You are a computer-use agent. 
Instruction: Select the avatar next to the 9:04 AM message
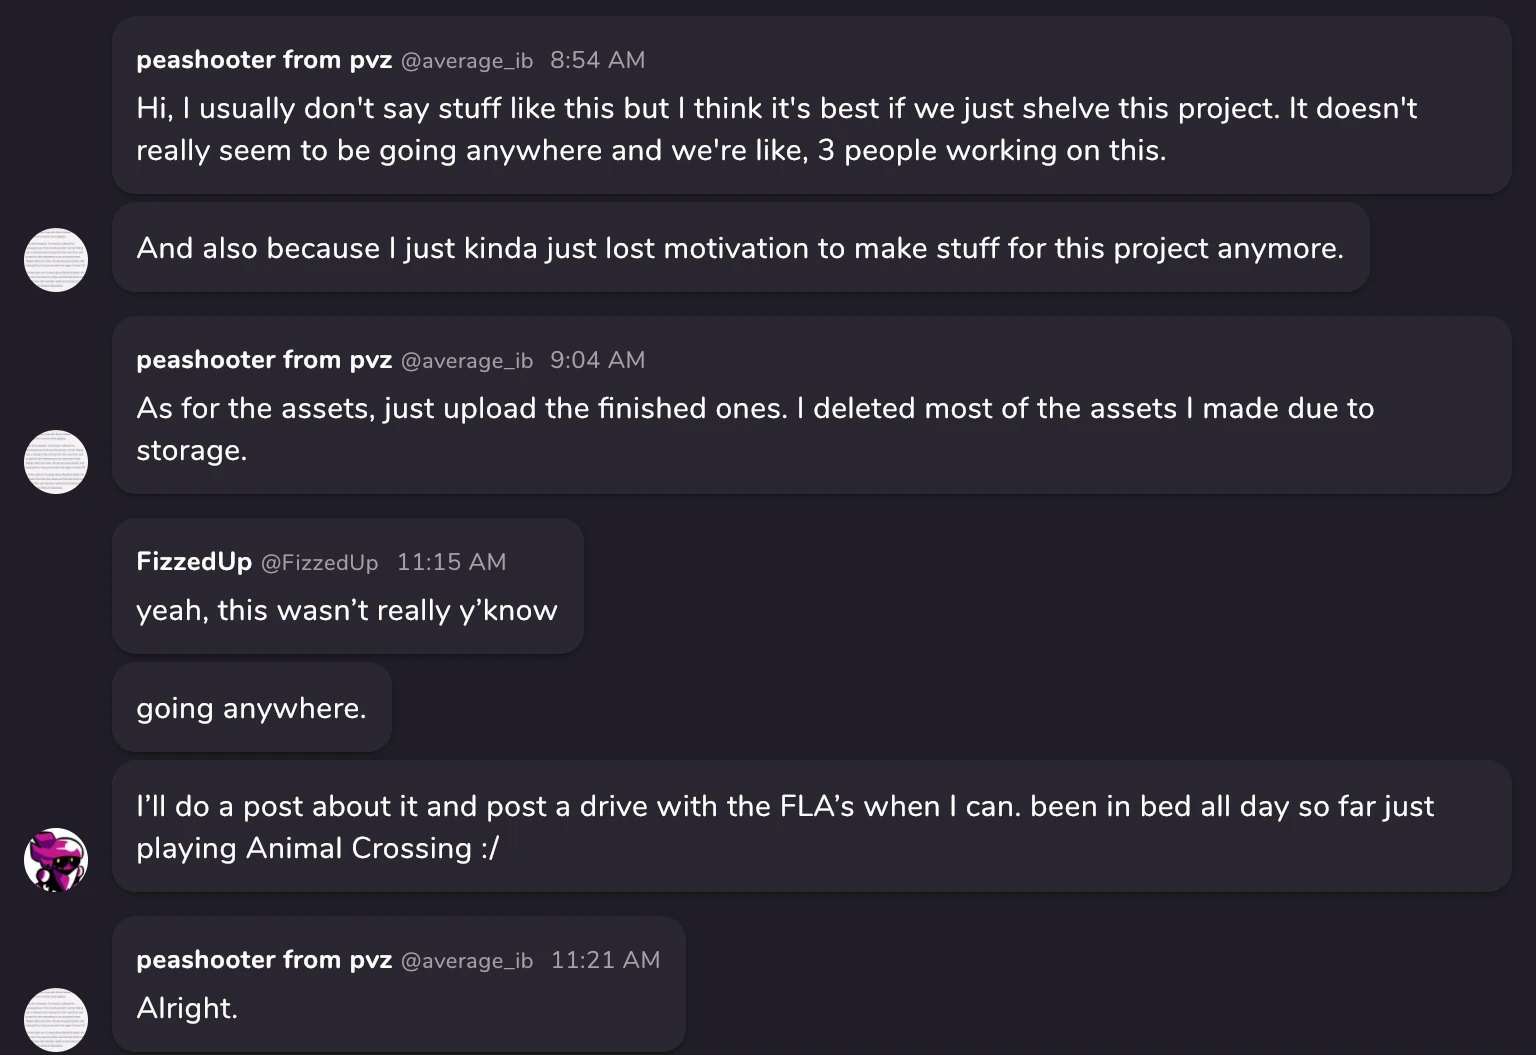pyautogui.click(x=55, y=462)
